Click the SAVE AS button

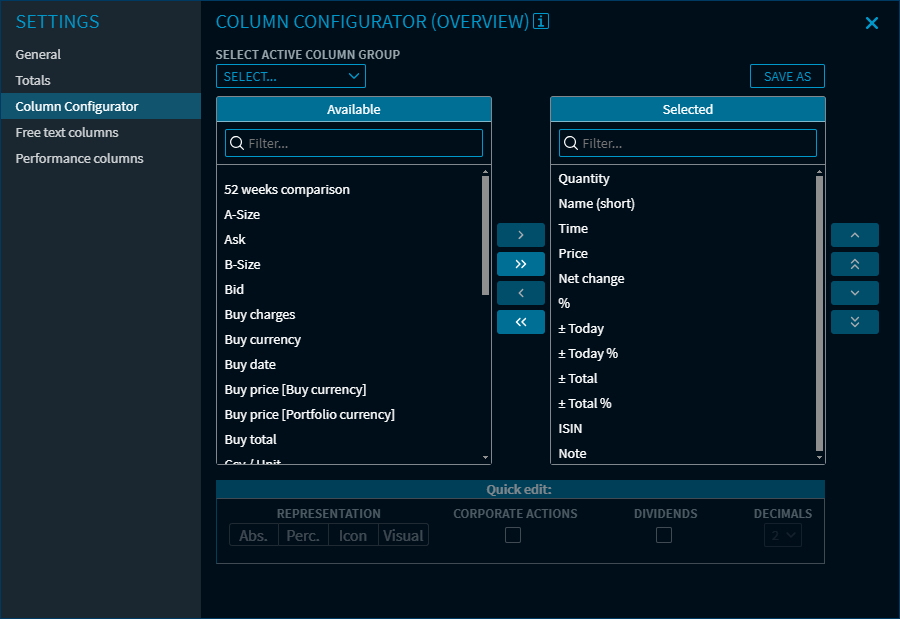787,75
